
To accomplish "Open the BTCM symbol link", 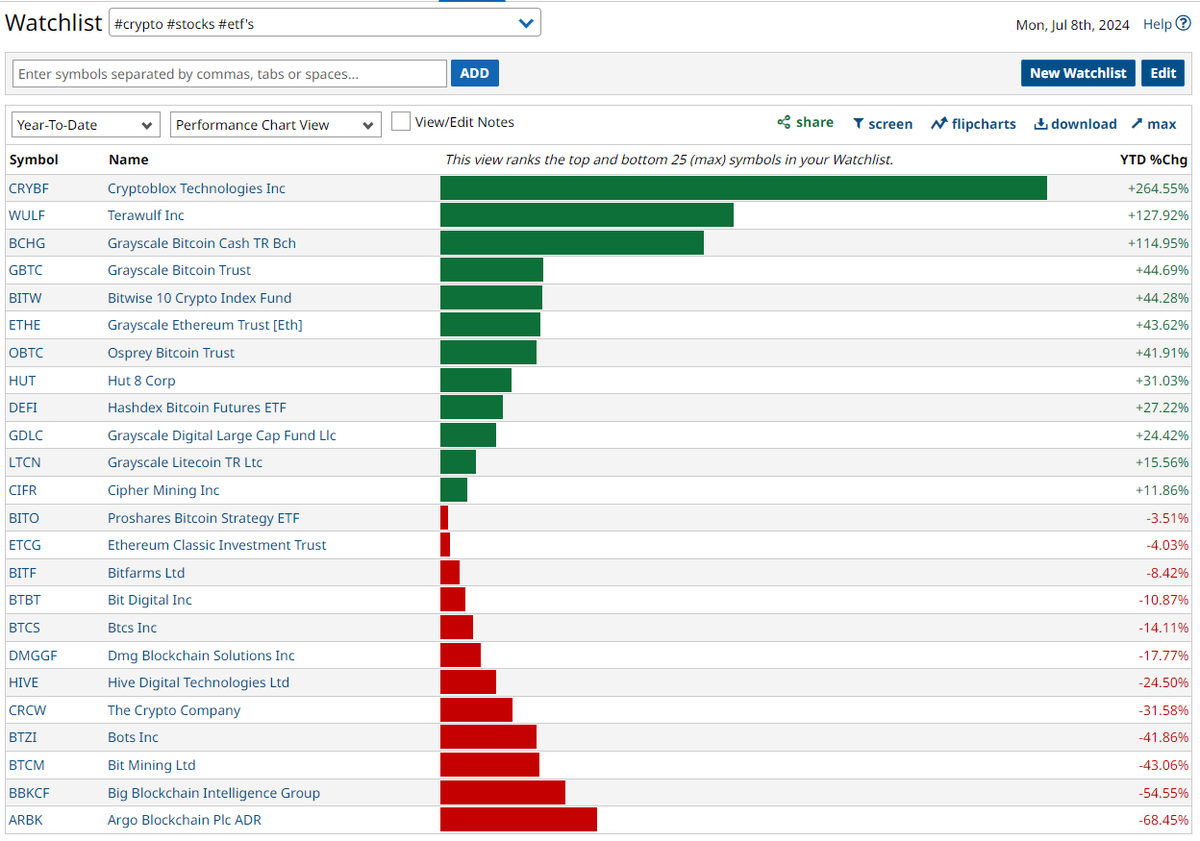I will [26, 766].
